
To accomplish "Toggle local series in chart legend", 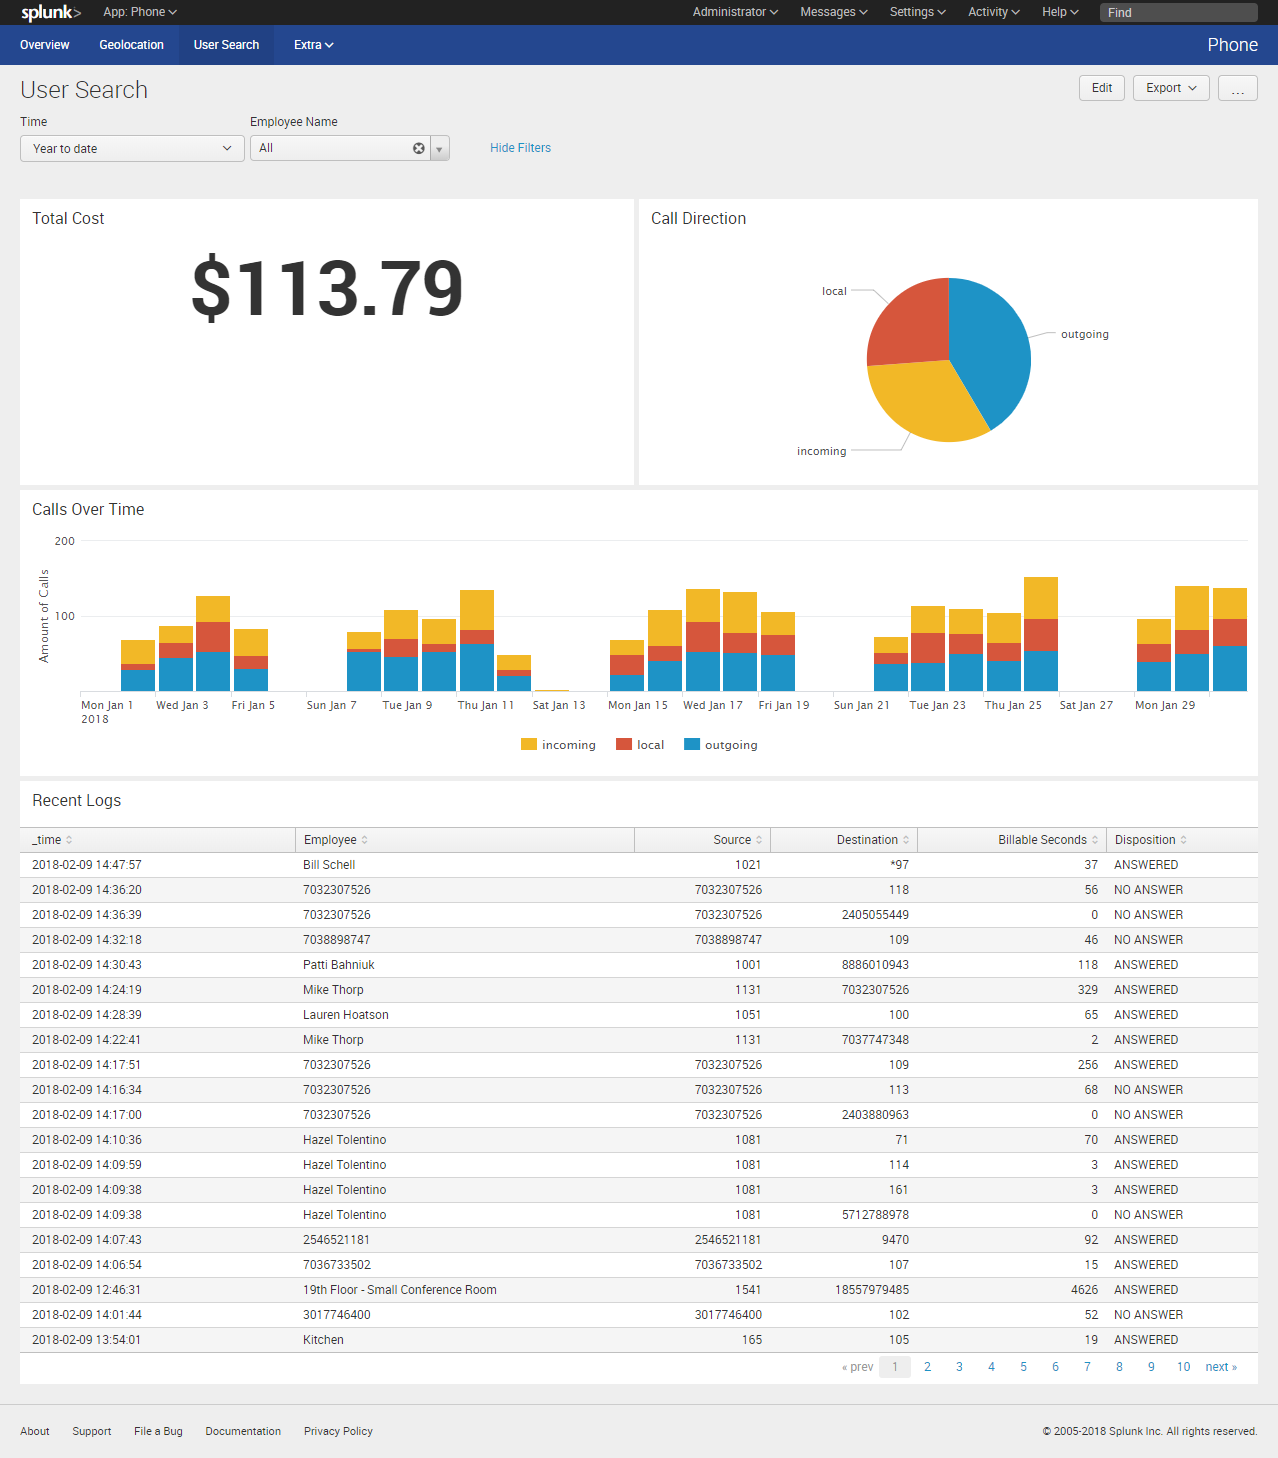I will point(640,745).
